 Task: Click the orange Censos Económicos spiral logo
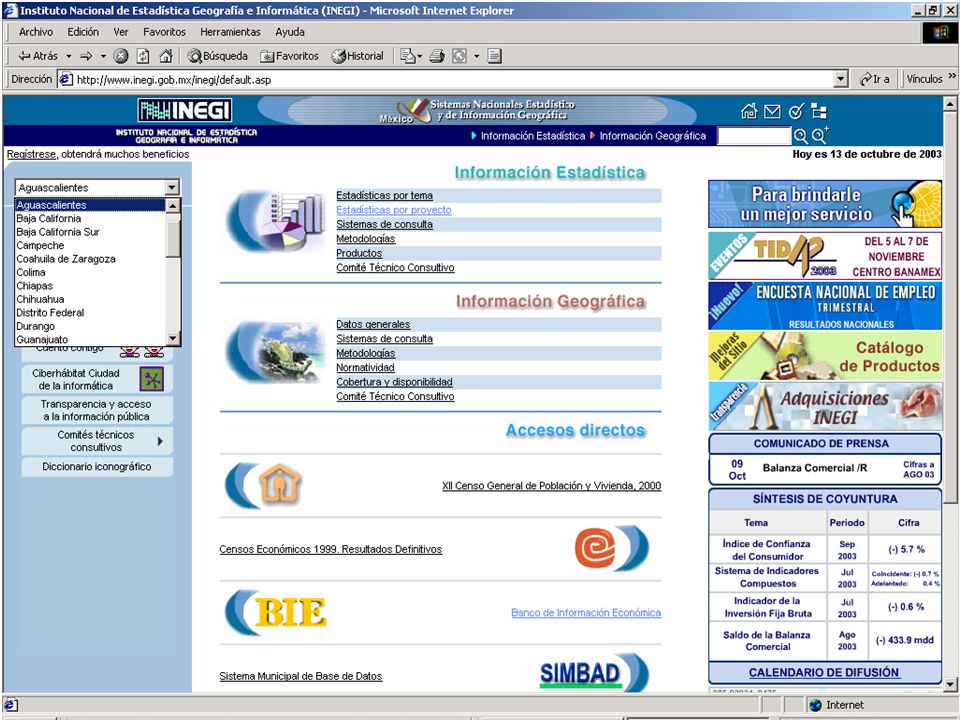click(x=596, y=547)
